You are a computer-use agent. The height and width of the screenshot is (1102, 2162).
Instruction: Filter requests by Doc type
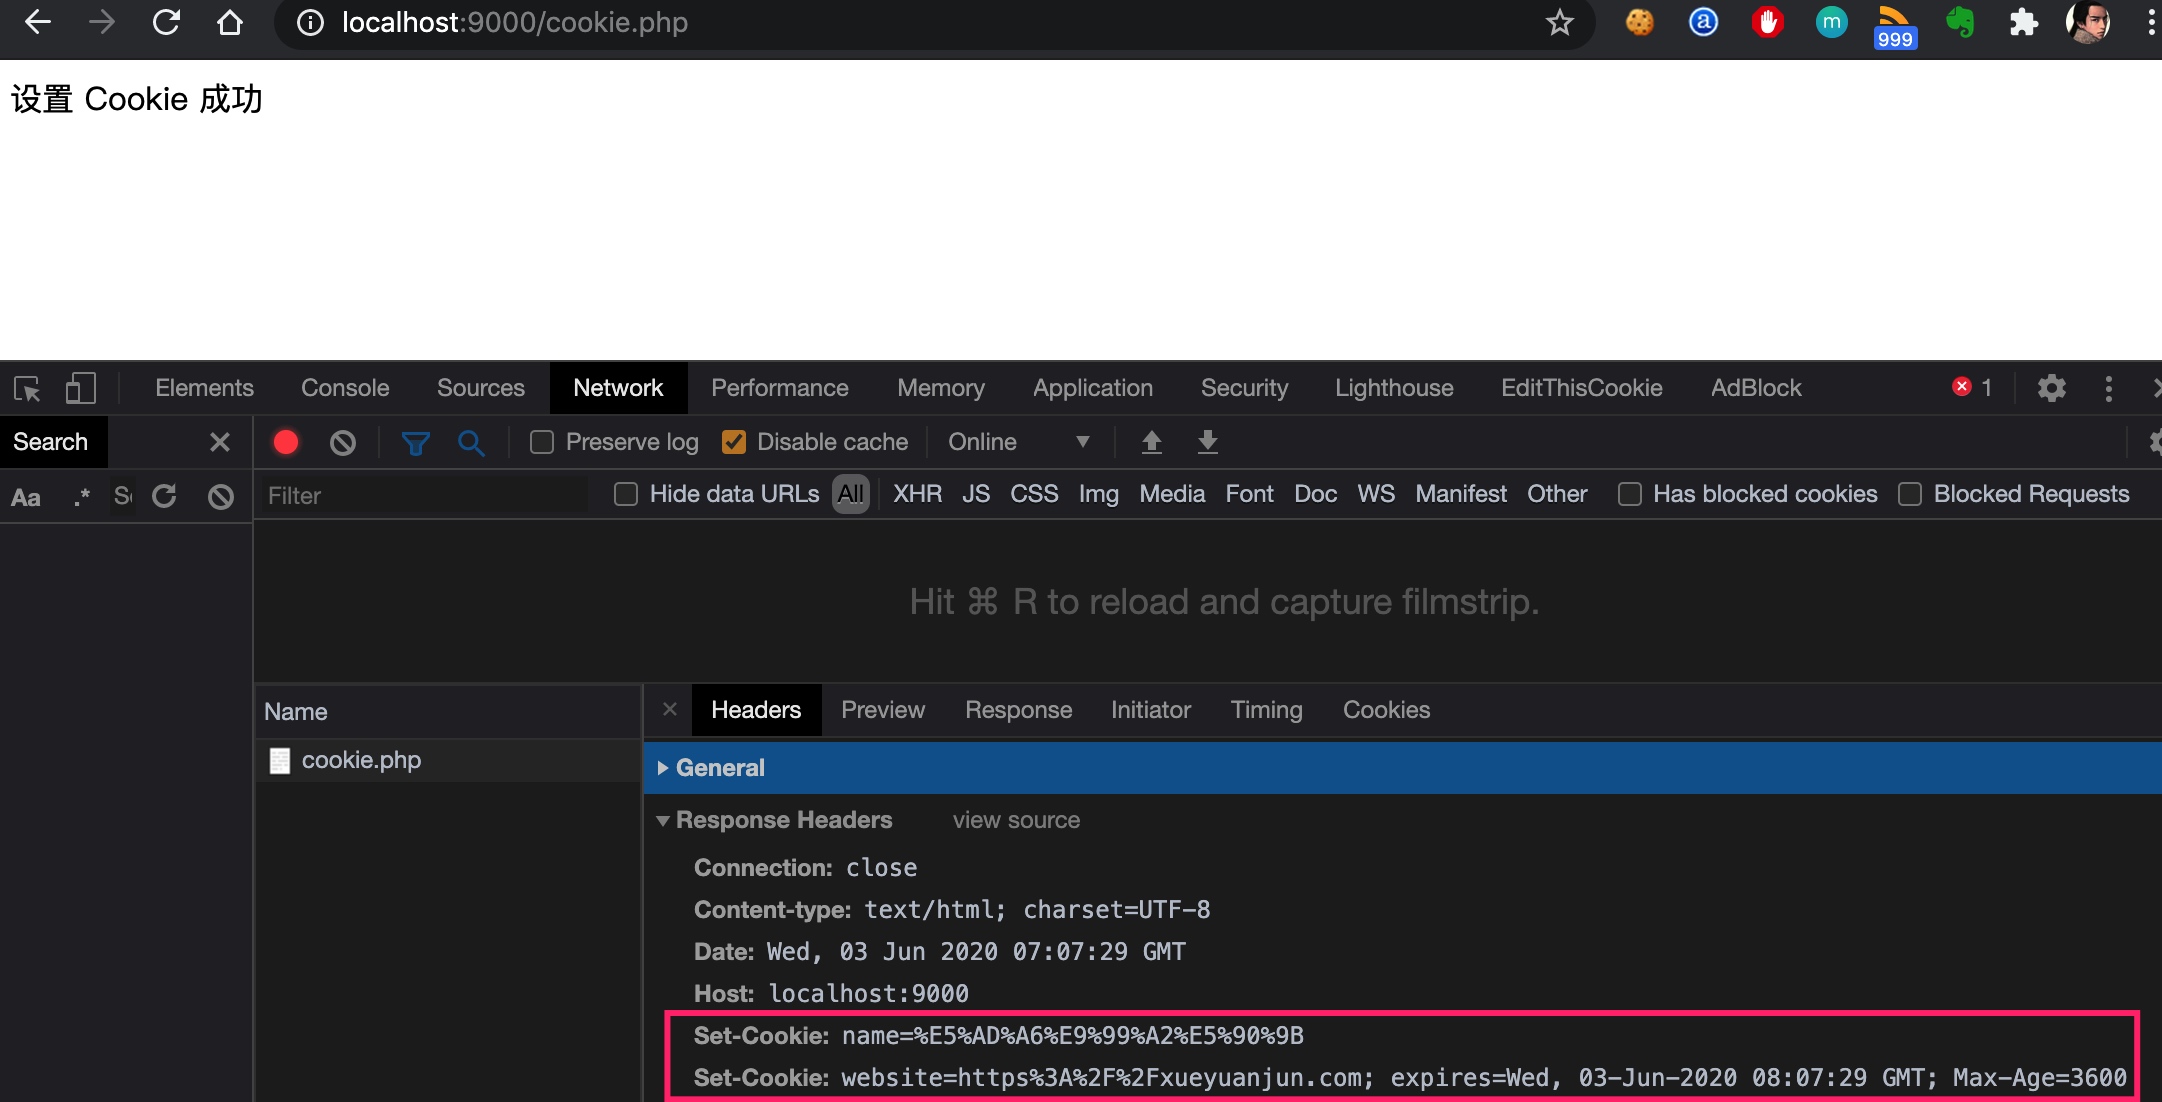pyautogui.click(x=1315, y=494)
